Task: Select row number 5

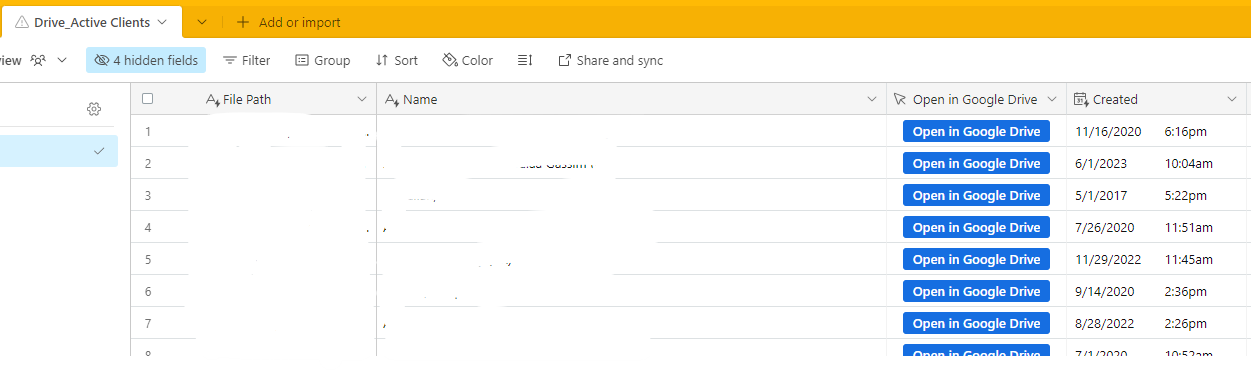Action: tap(148, 259)
